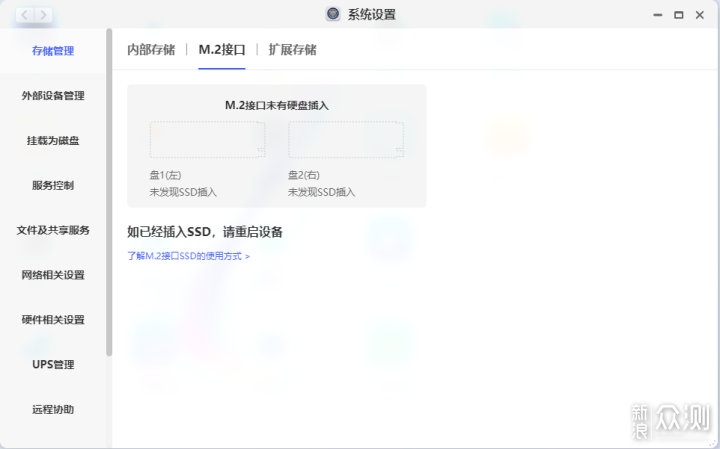
Task: Switch to the 内部存储 tab
Action: [151, 50]
